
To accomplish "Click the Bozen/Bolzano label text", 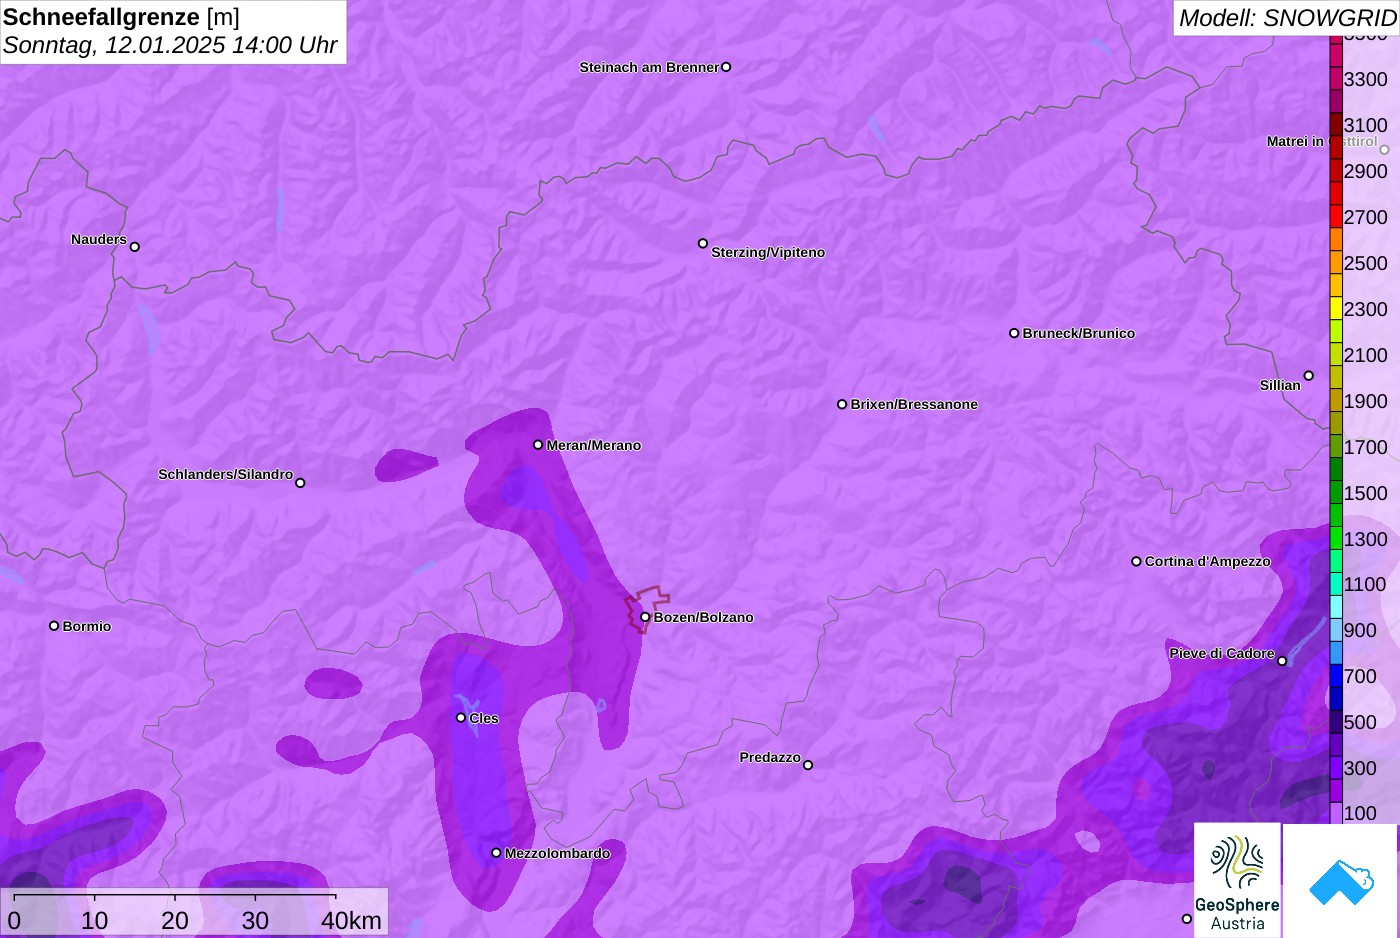I will (x=704, y=617).
